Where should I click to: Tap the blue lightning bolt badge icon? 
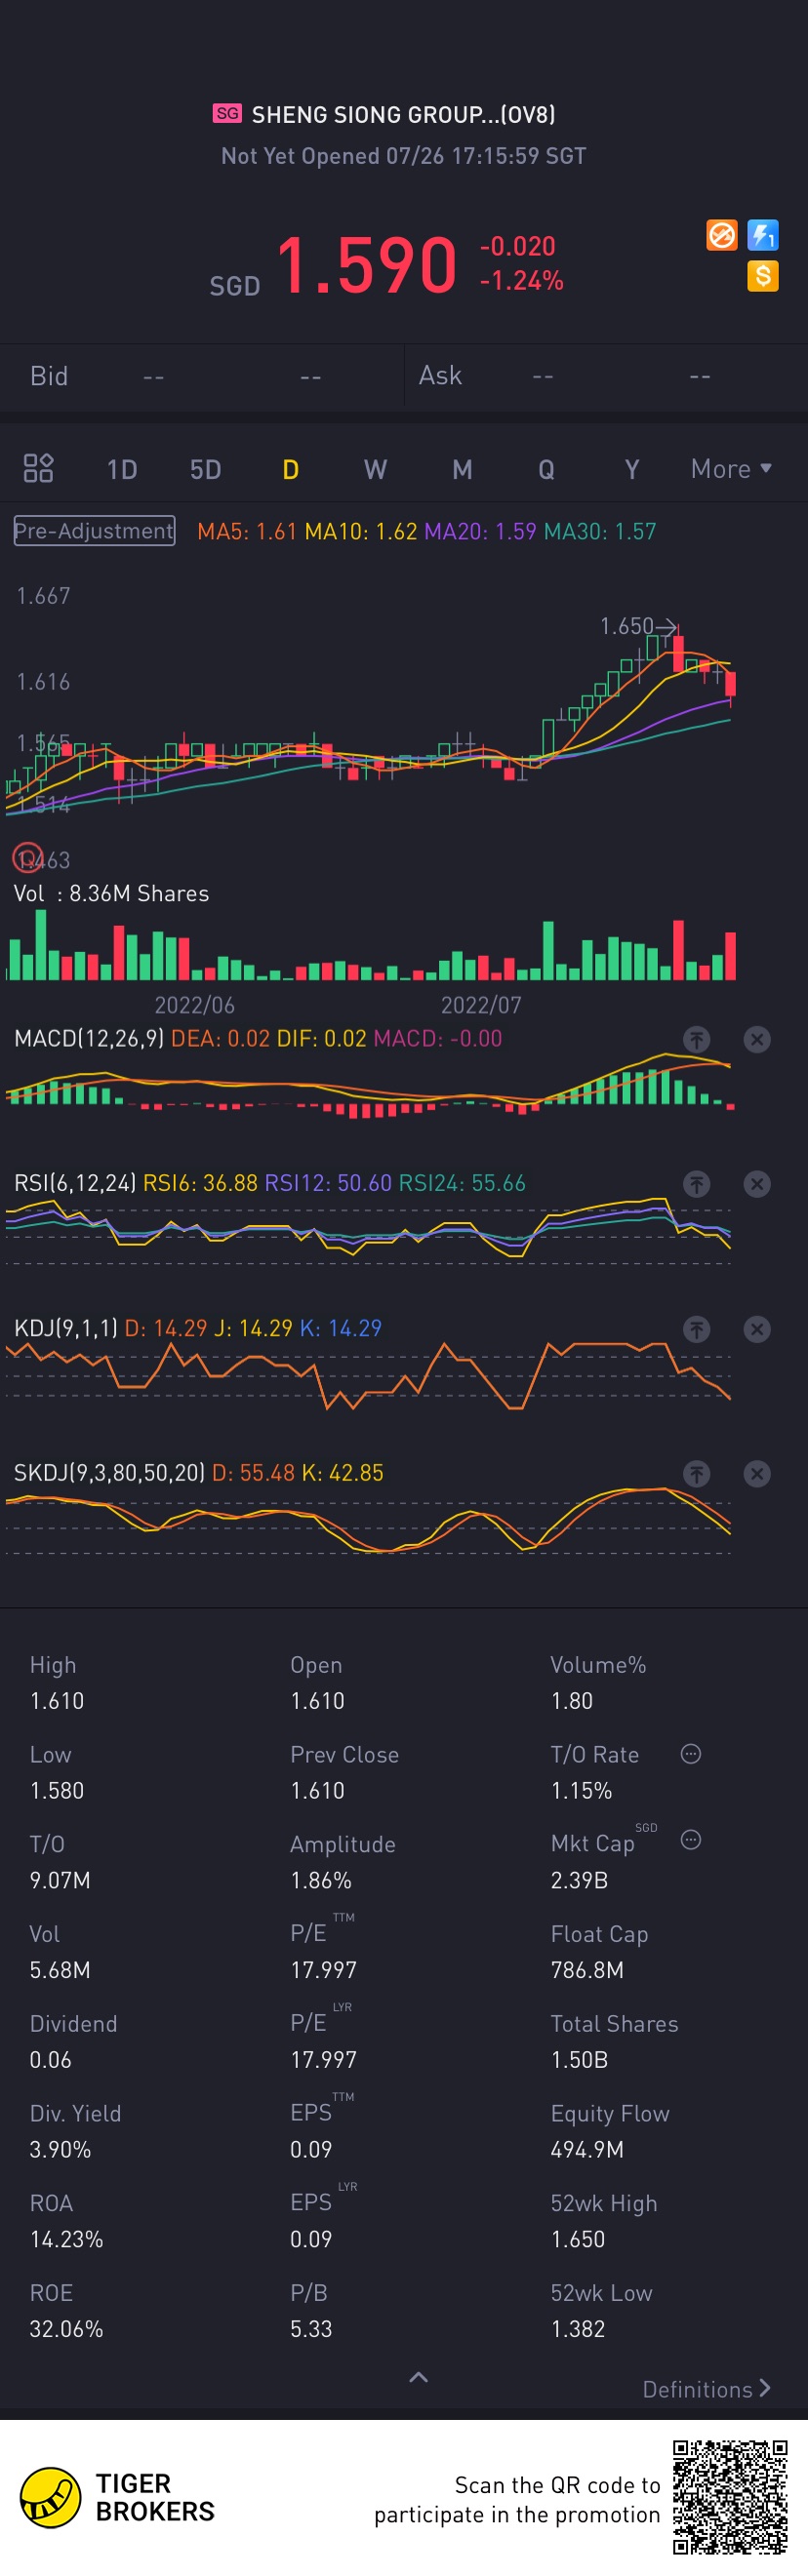[763, 235]
